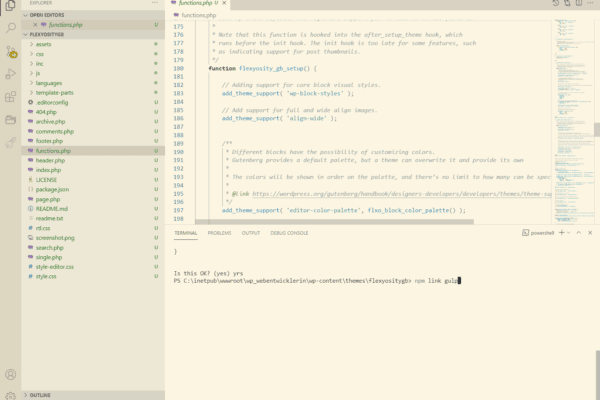Viewport: 600px width, 400px height.
Task: Open Source Control view in activity bar
Action: 11,51
